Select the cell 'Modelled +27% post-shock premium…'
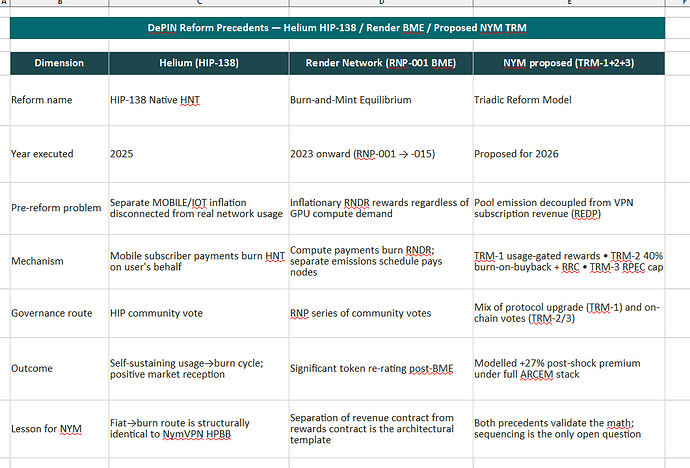The height and width of the screenshot is (468, 690). 569,369
